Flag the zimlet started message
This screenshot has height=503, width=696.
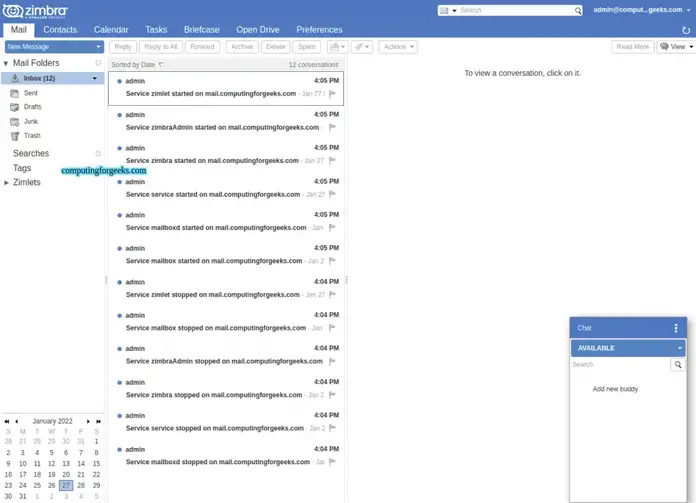pos(332,94)
